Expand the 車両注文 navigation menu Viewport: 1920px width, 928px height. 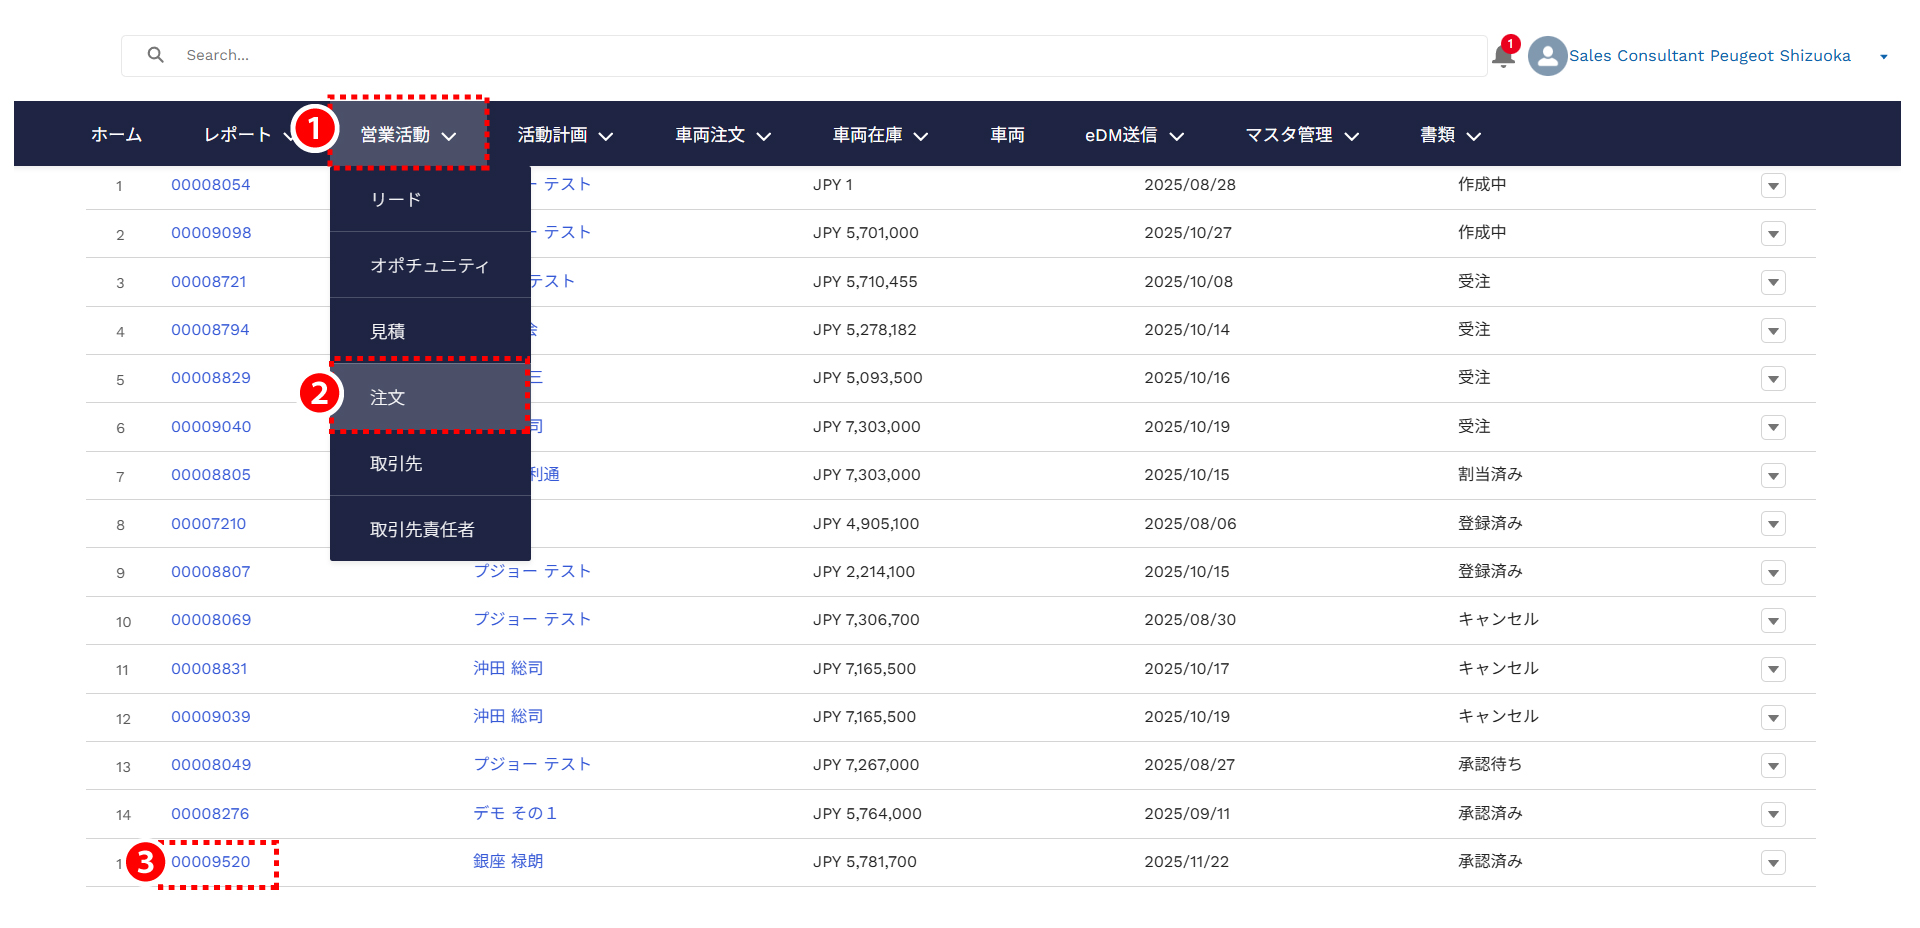(723, 135)
